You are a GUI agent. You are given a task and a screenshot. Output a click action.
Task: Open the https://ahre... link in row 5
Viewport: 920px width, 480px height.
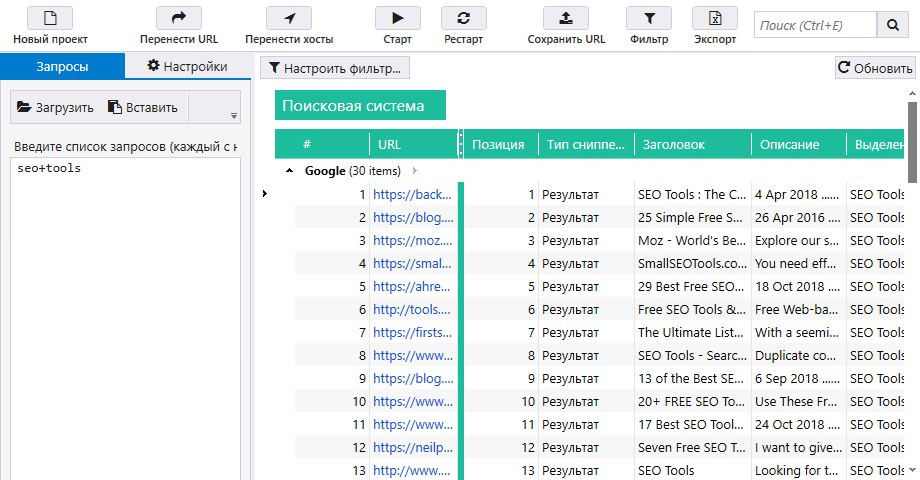[x=411, y=286]
